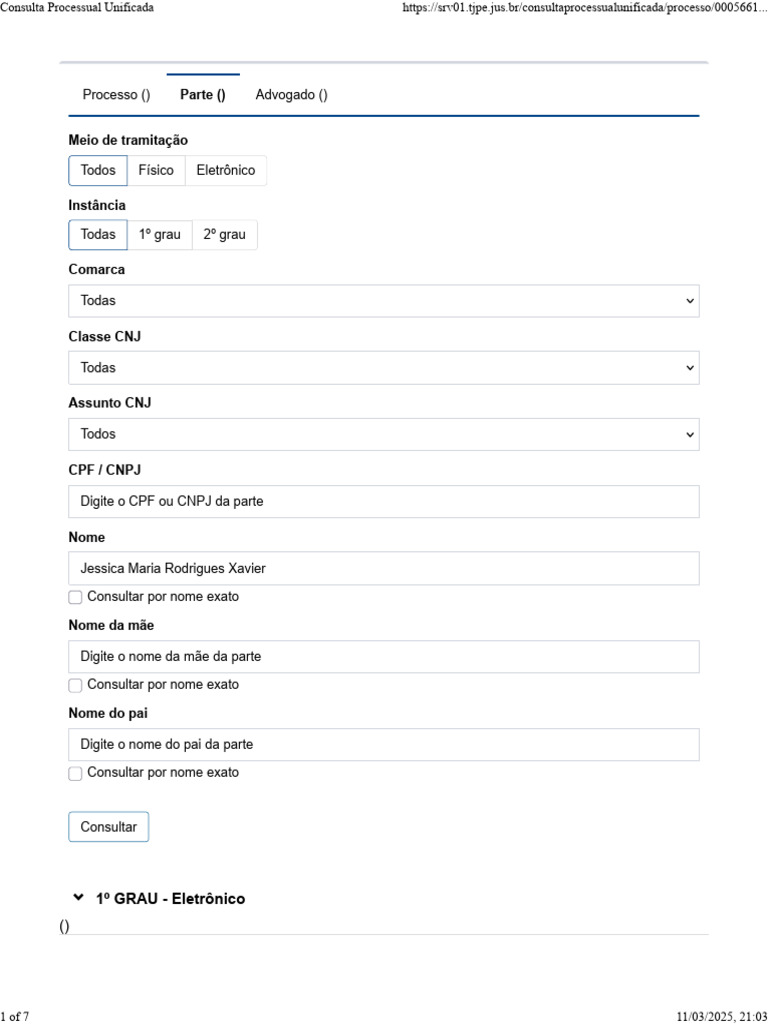Select Todos for Meio de tramitação
The height and width of the screenshot is (1024, 768).
98,170
